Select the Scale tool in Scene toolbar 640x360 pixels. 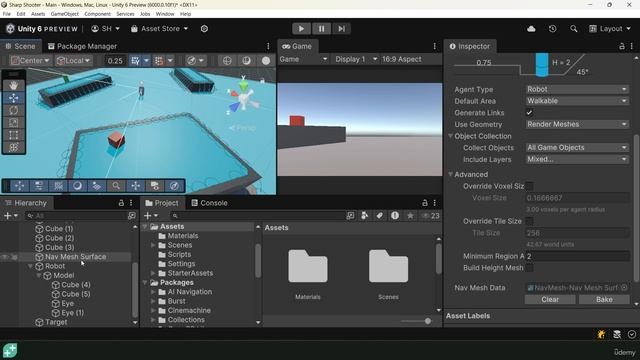[x=13, y=122]
